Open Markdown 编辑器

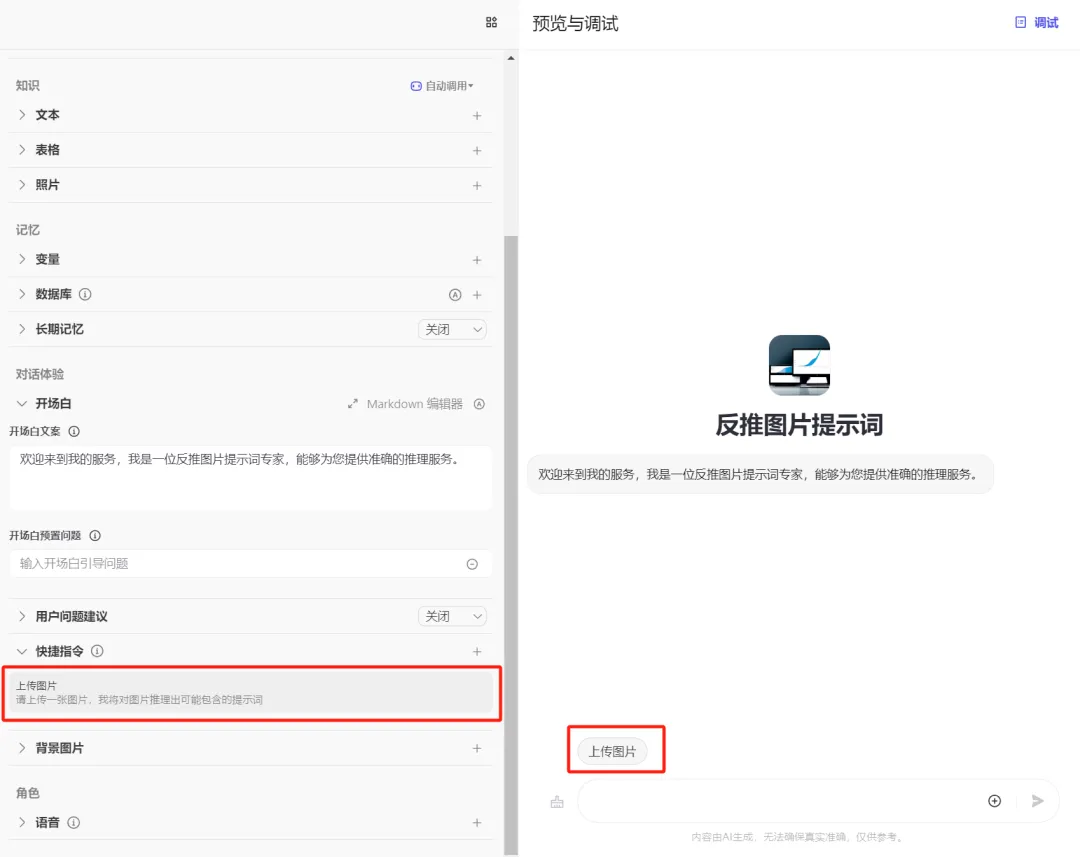[415, 404]
